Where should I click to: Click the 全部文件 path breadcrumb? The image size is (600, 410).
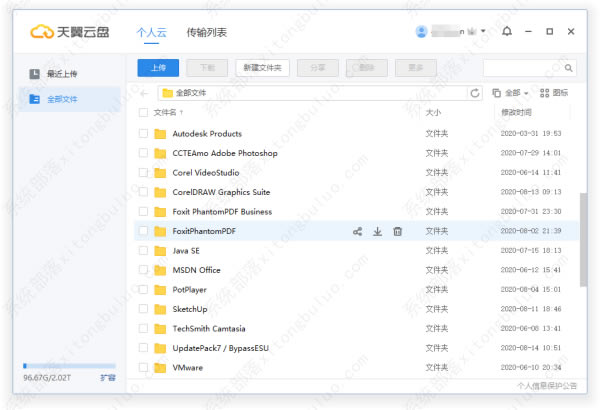191,93
